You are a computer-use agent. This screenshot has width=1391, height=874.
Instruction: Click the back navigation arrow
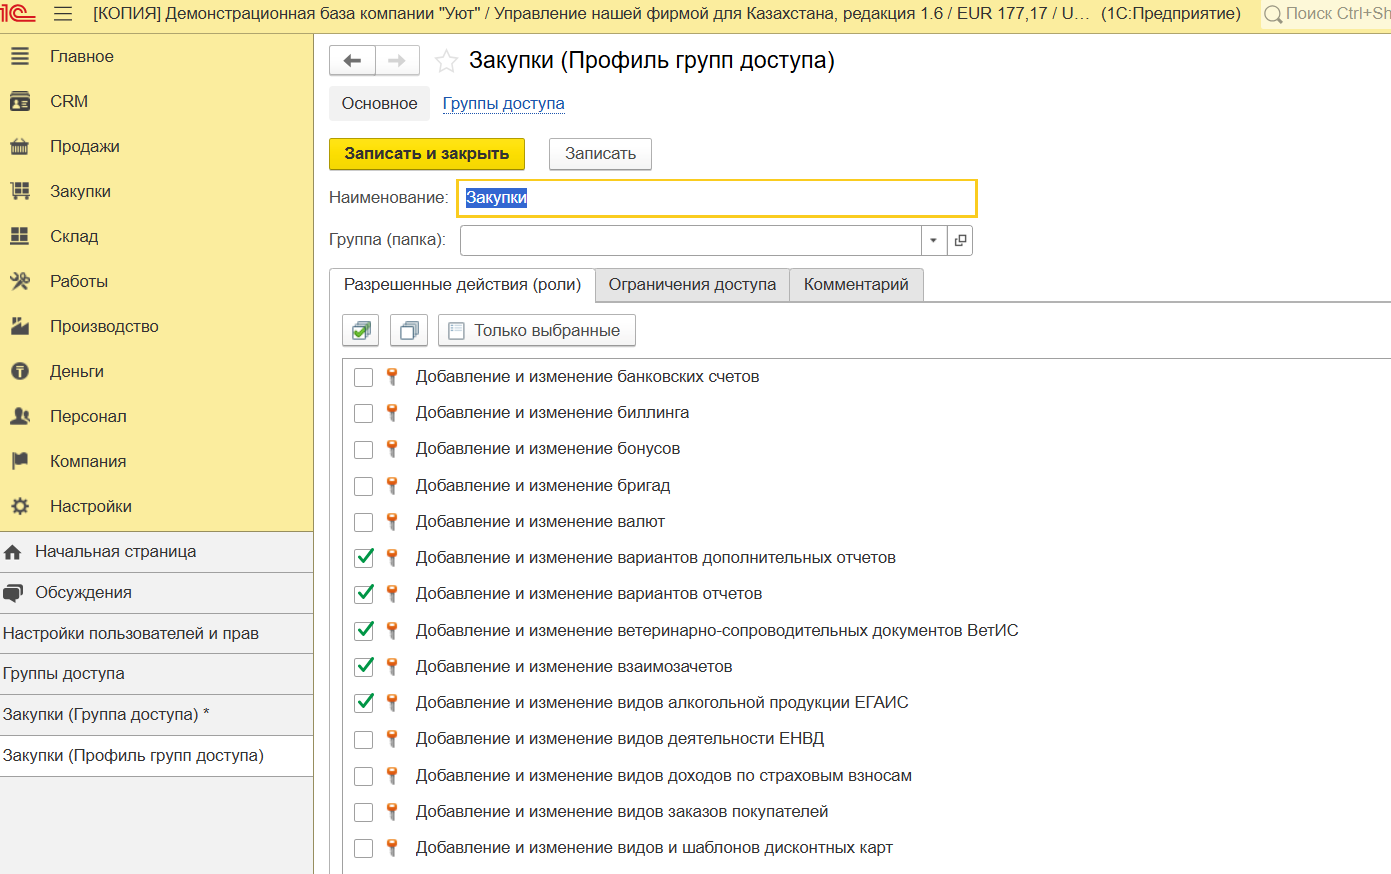pyautogui.click(x=352, y=61)
